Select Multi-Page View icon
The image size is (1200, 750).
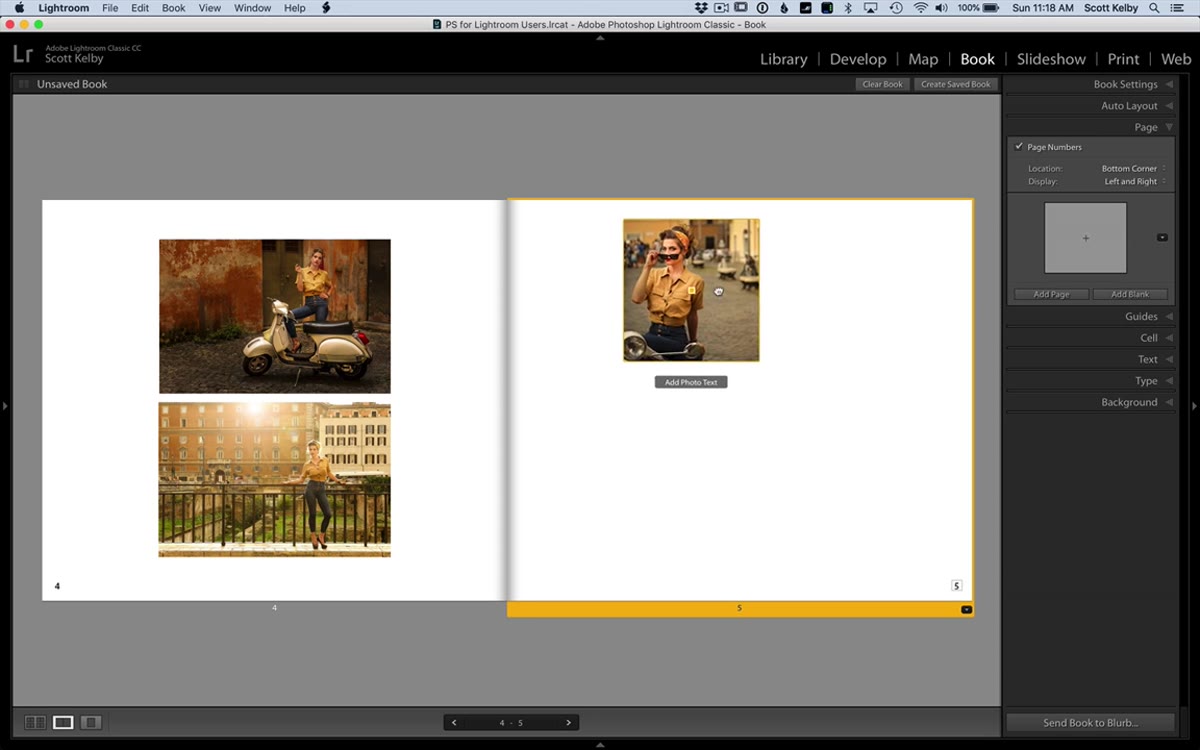(35, 722)
